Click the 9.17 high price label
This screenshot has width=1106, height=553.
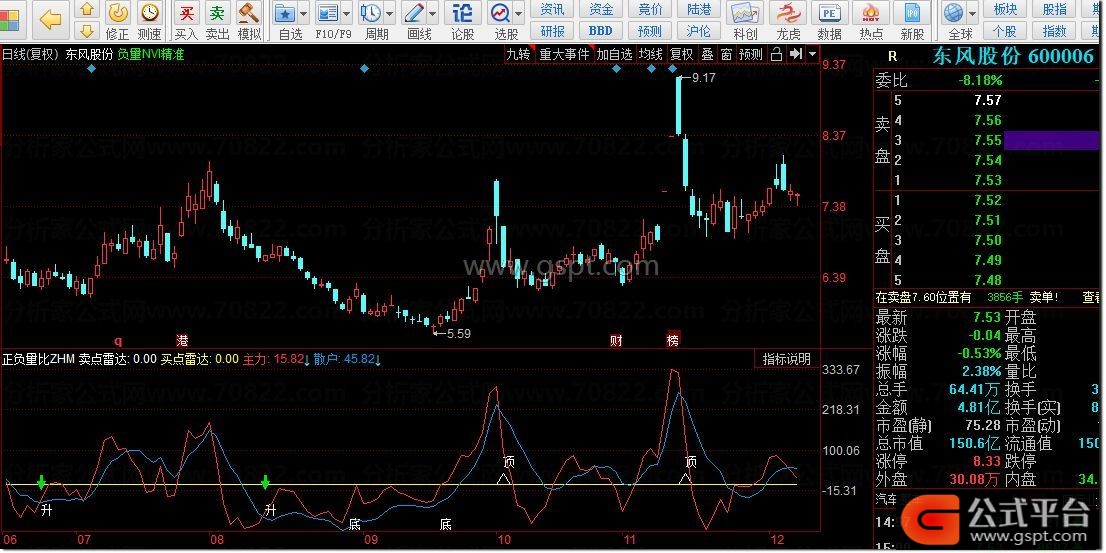(x=704, y=78)
